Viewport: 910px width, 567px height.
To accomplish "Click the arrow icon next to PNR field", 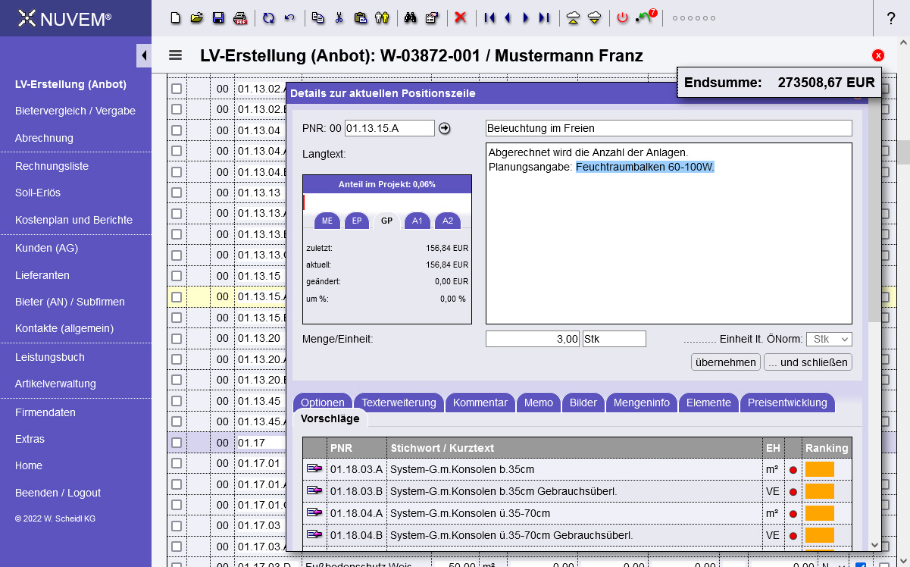I will pos(445,128).
